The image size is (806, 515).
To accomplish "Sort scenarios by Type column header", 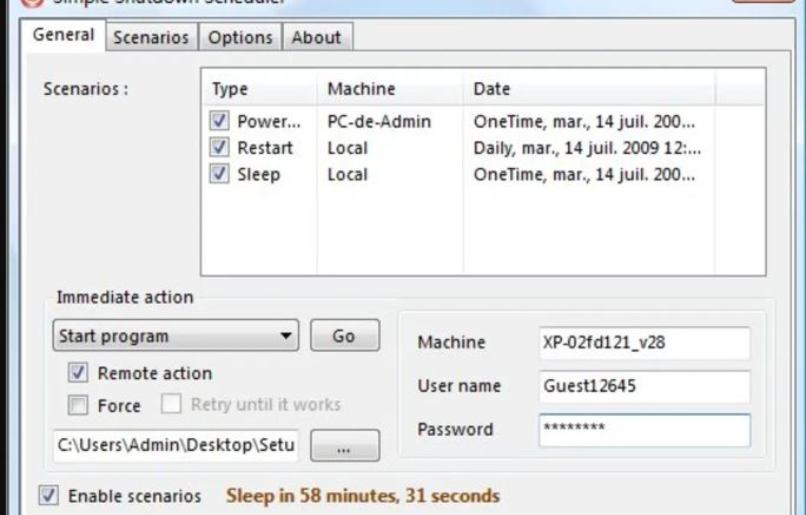I will click(259, 88).
